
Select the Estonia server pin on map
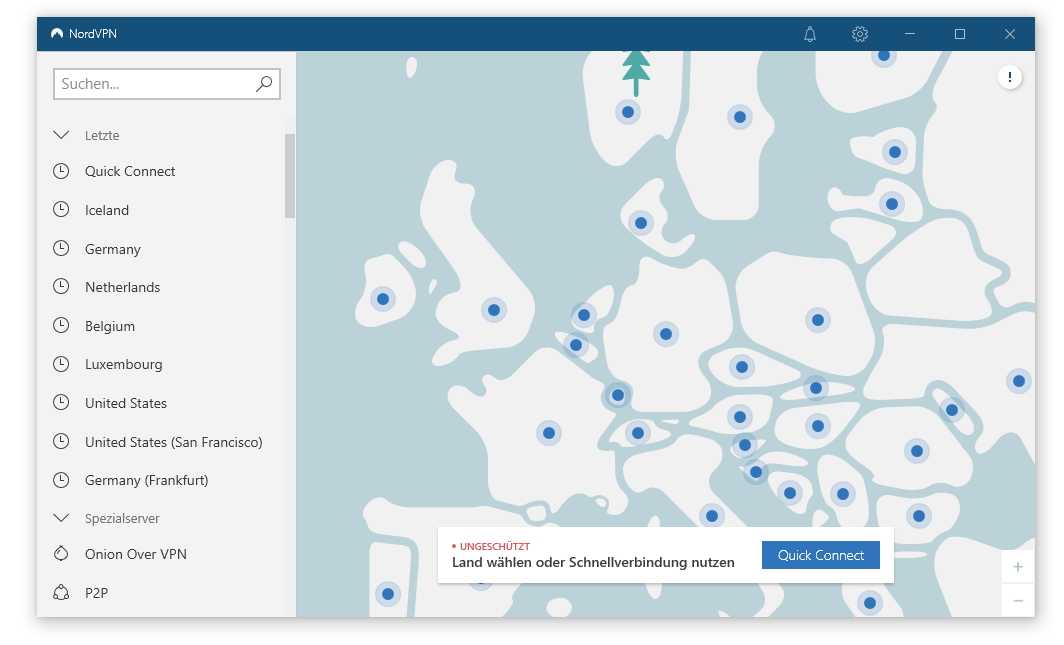(895, 152)
